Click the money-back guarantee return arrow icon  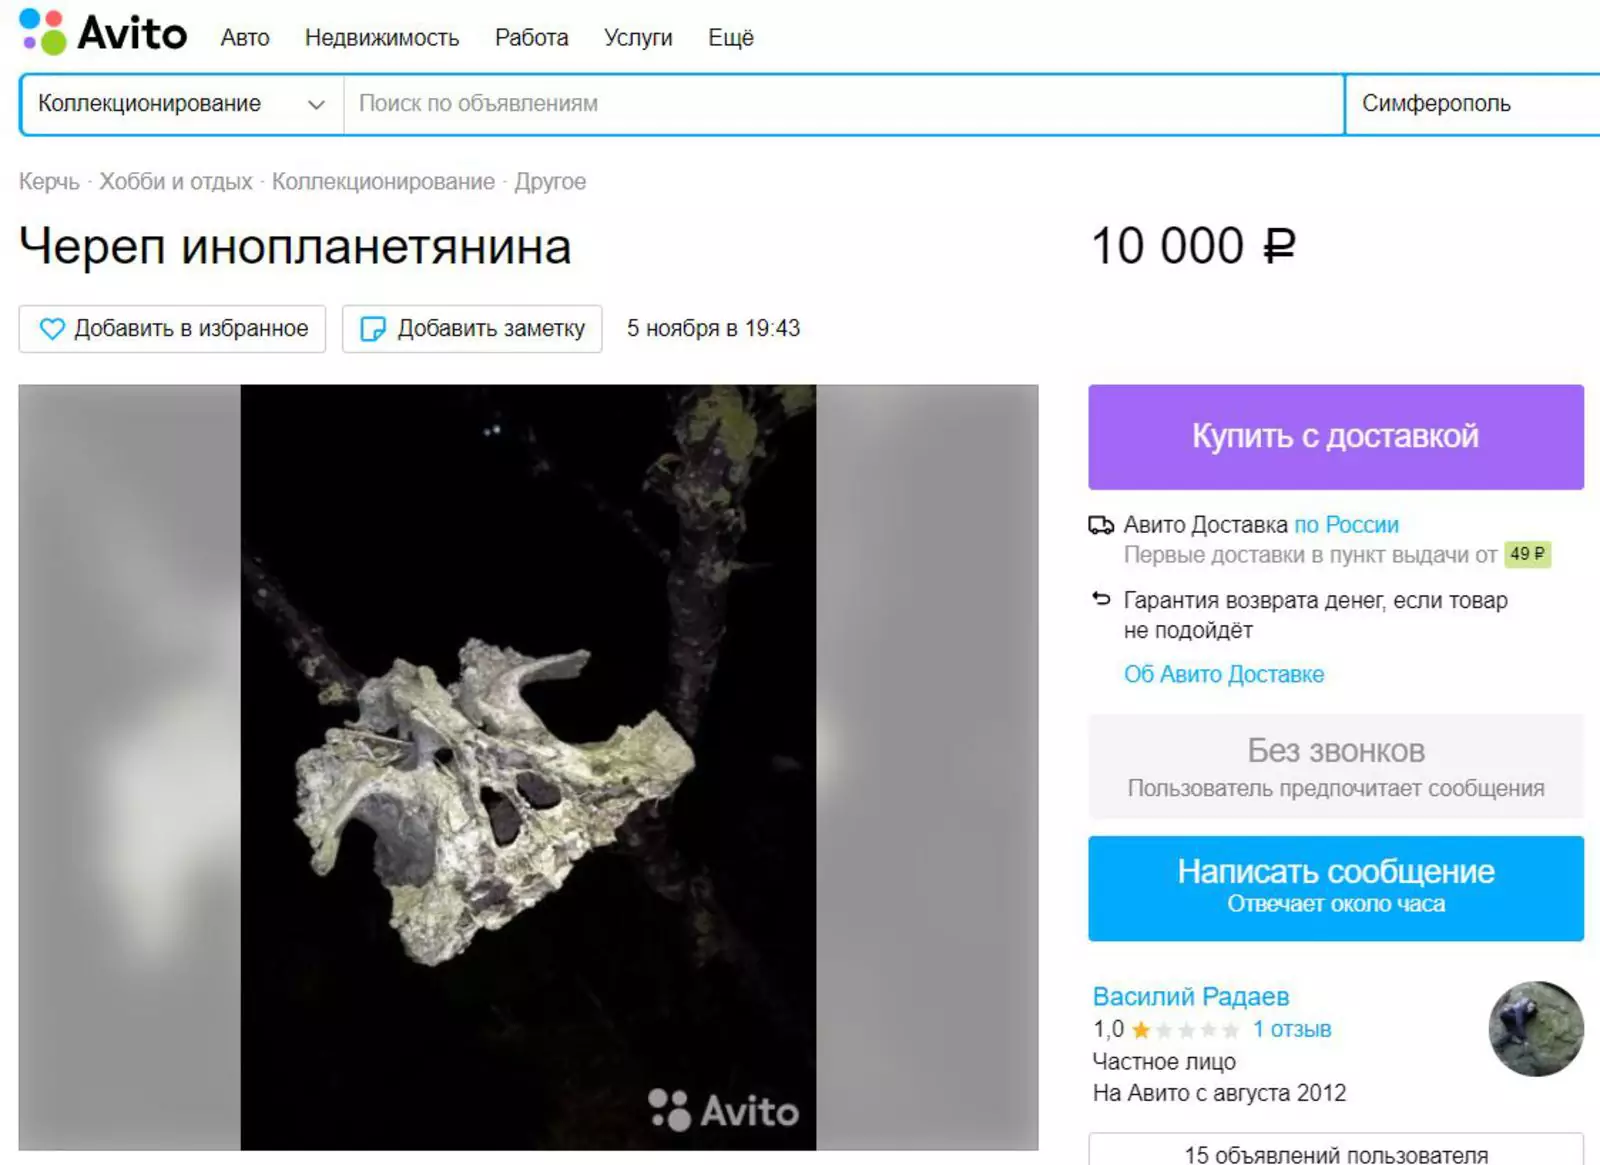pos(1100,599)
